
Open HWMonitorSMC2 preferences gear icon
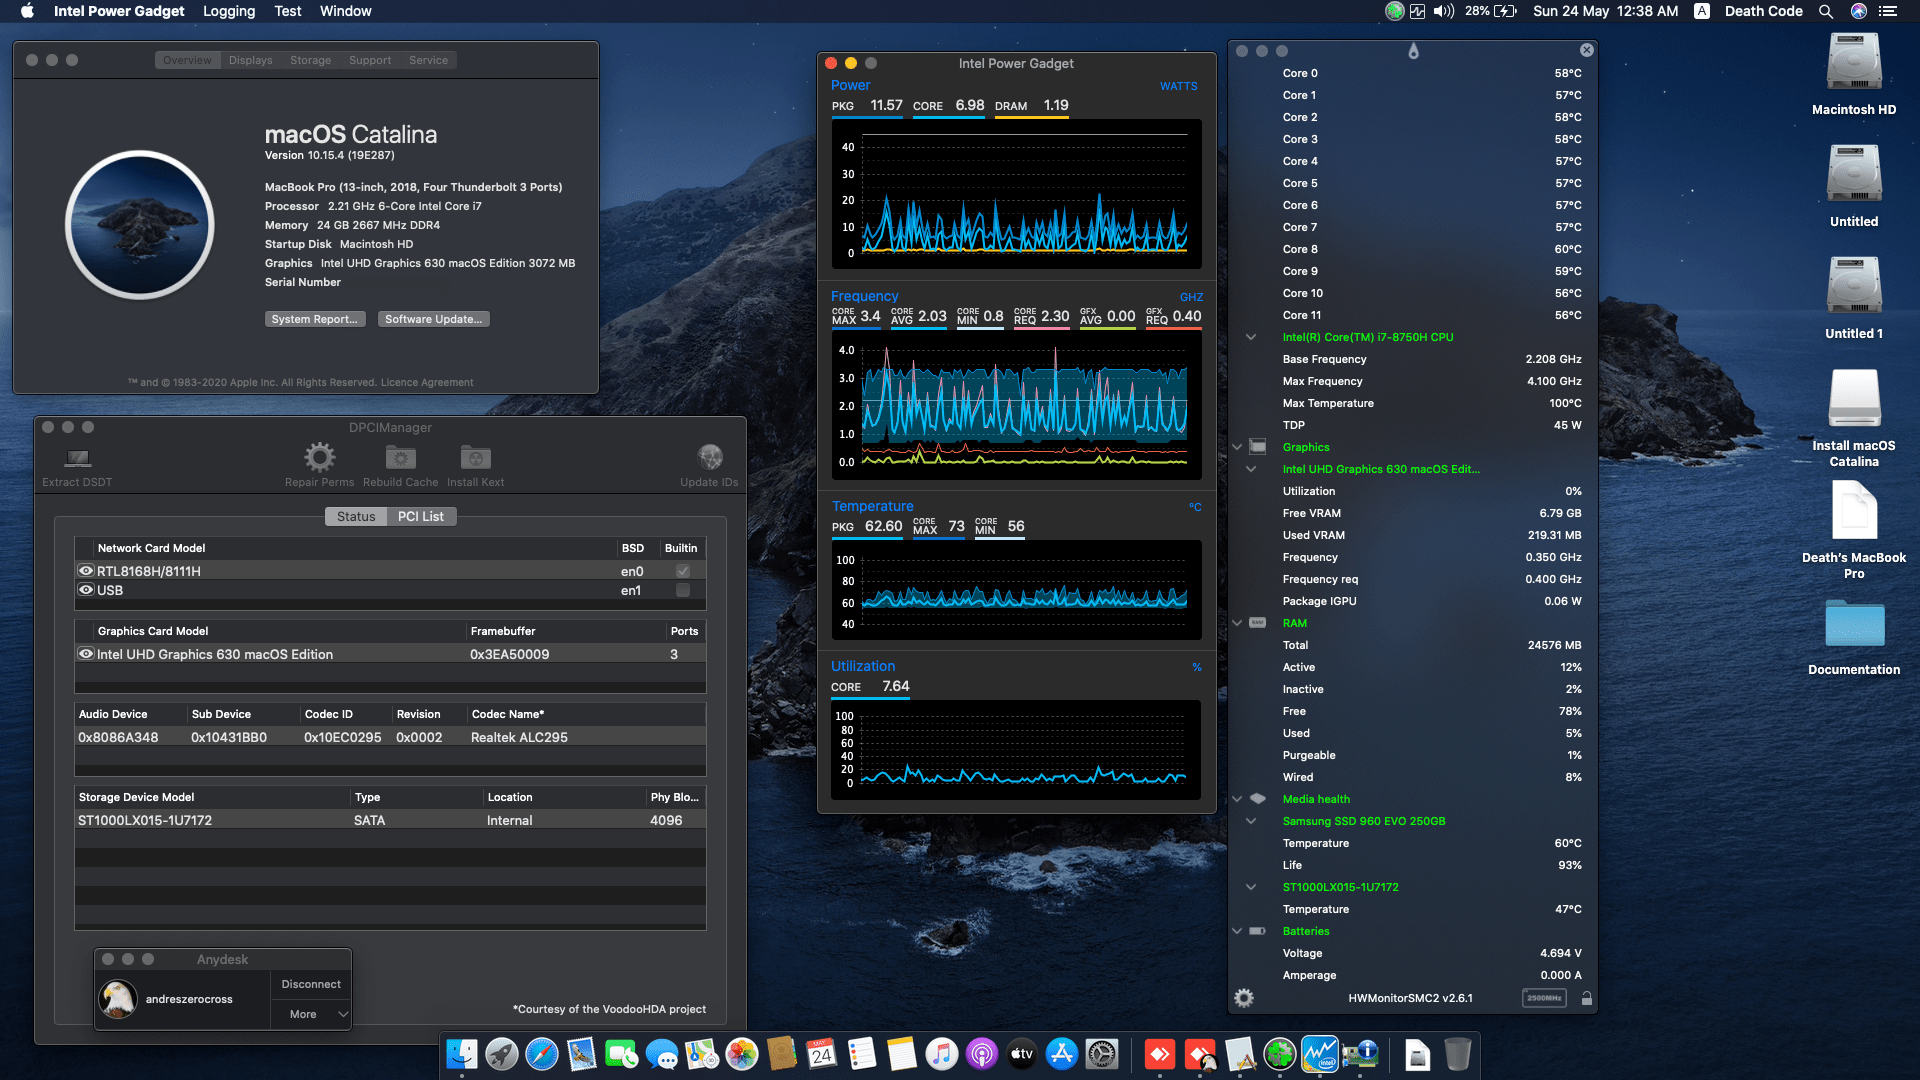click(x=1243, y=997)
